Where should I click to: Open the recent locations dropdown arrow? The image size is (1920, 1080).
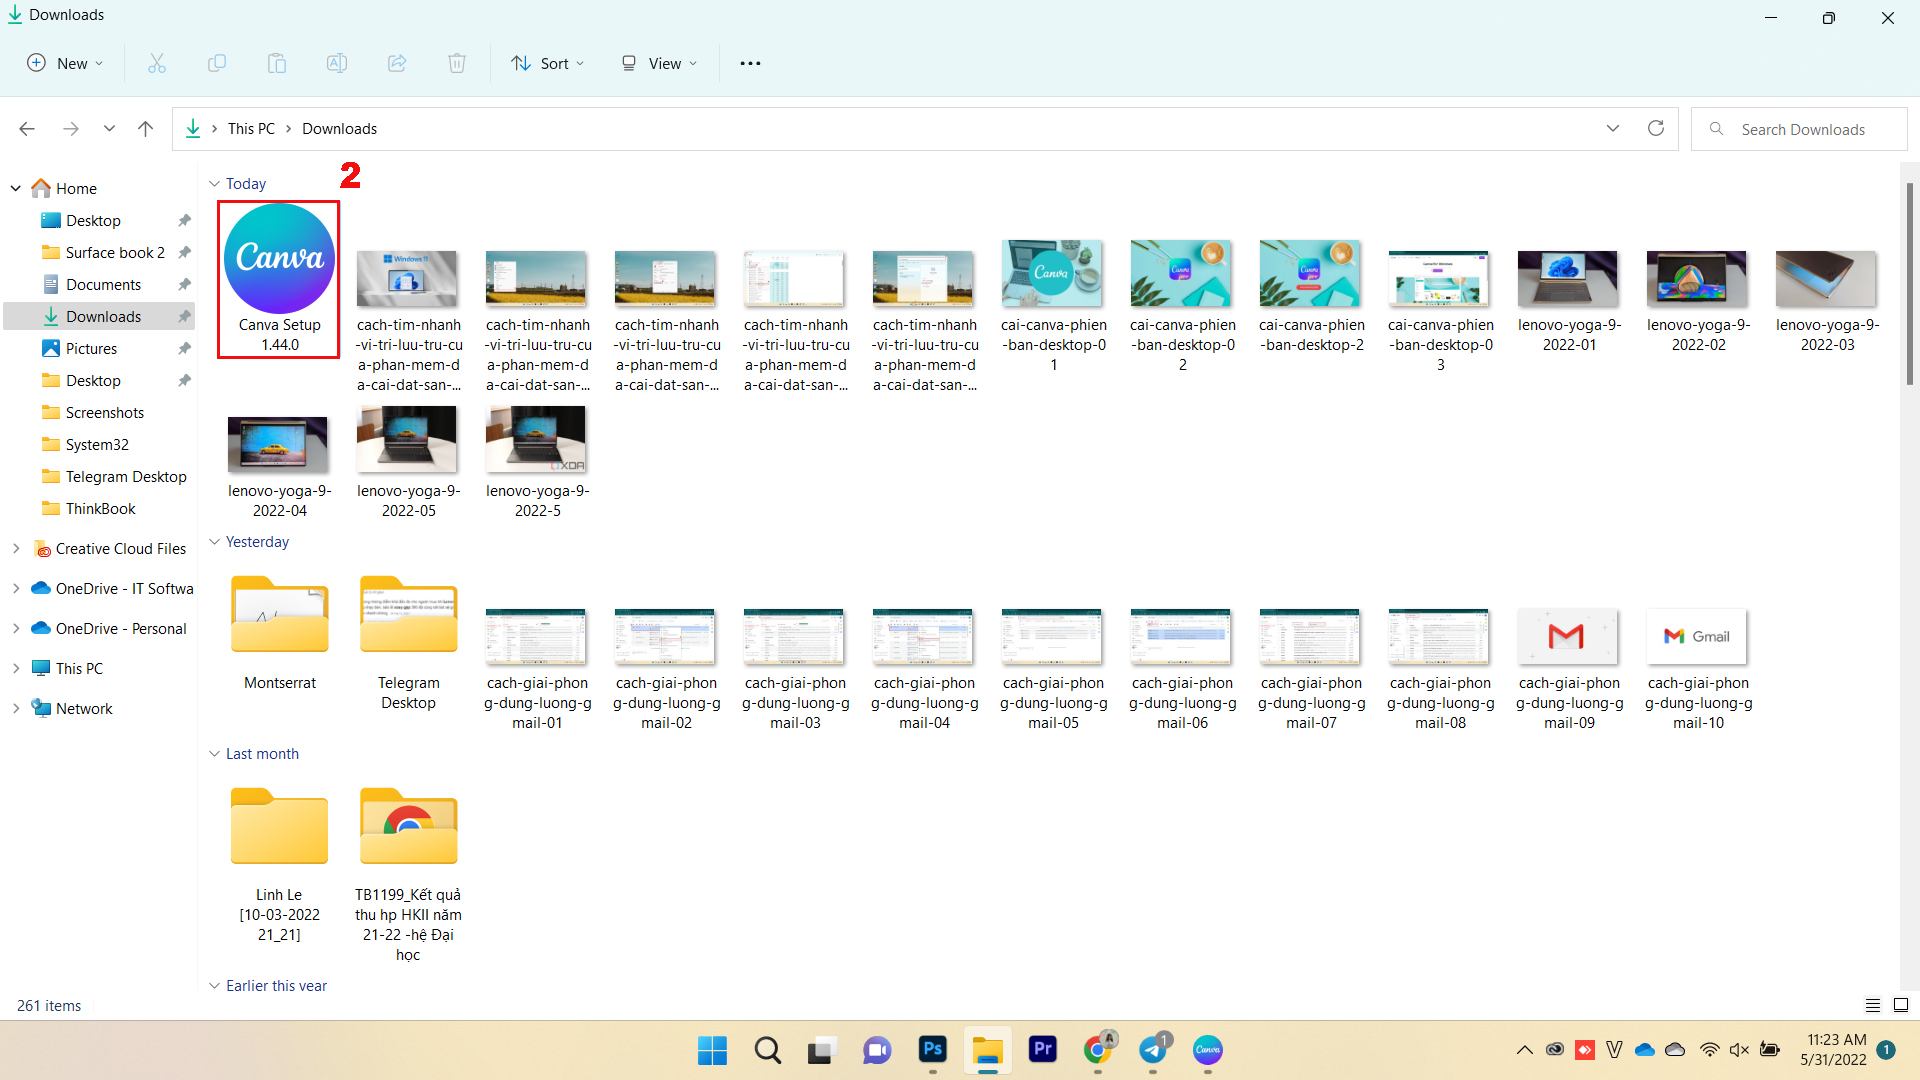[109, 129]
